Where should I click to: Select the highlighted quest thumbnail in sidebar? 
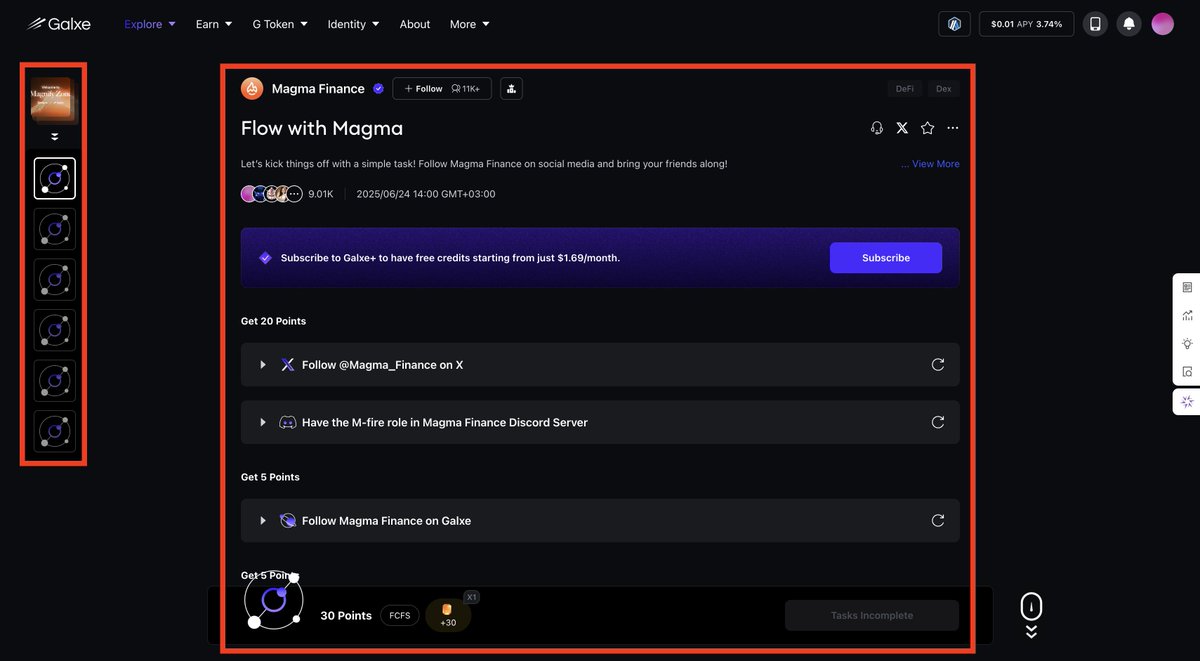[55, 179]
